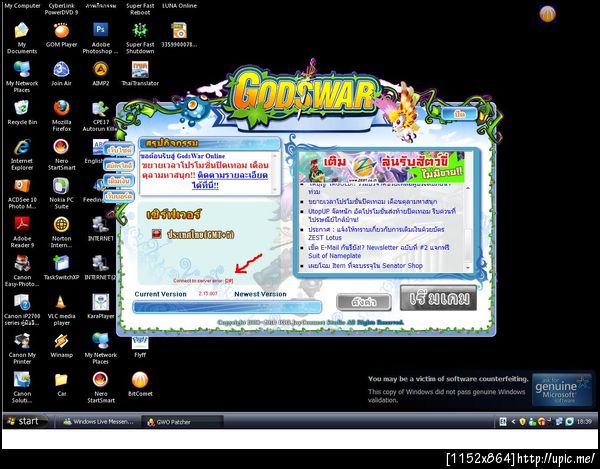Launch GOM Player from desktop
600x469 pixels.
tap(61, 35)
